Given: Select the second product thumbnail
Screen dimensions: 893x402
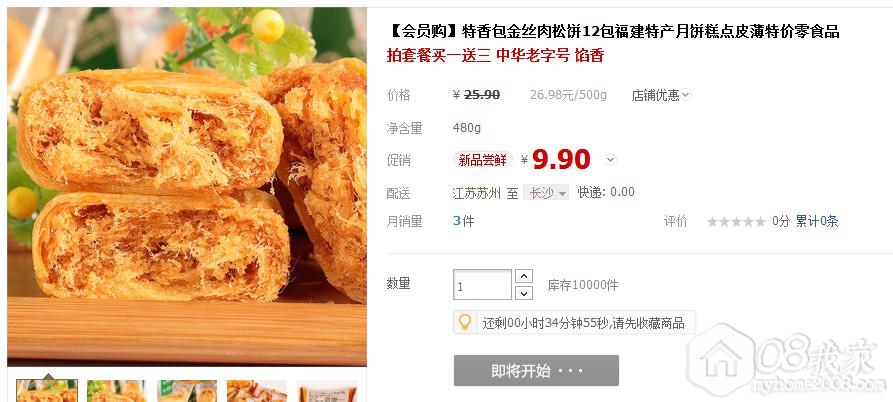Looking at the screenshot, I should coord(117,391).
